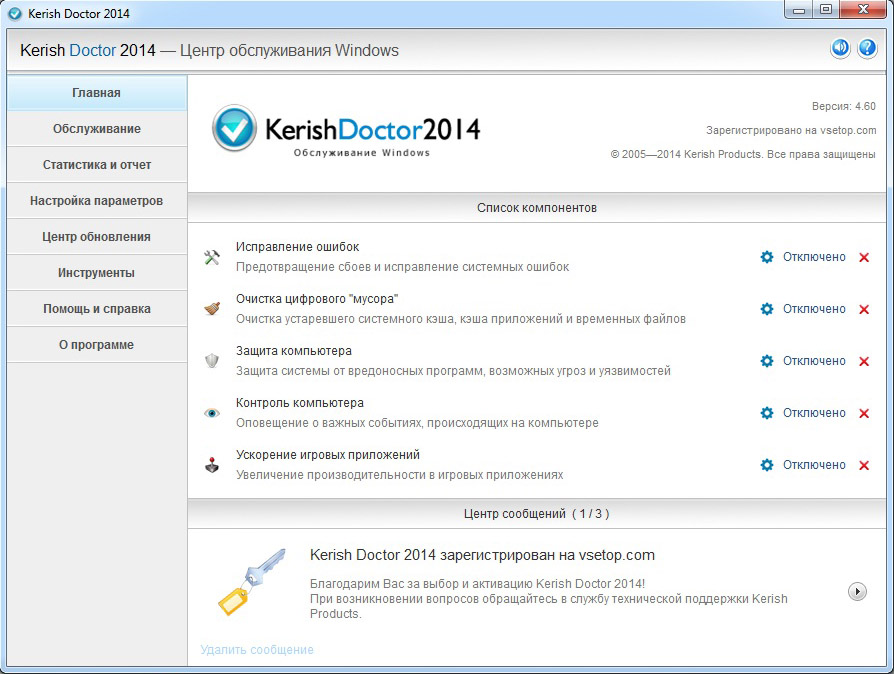Image resolution: width=894 pixels, height=674 pixels.
Task: Click the sound speaker icon in the header
Action: [840, 48]
